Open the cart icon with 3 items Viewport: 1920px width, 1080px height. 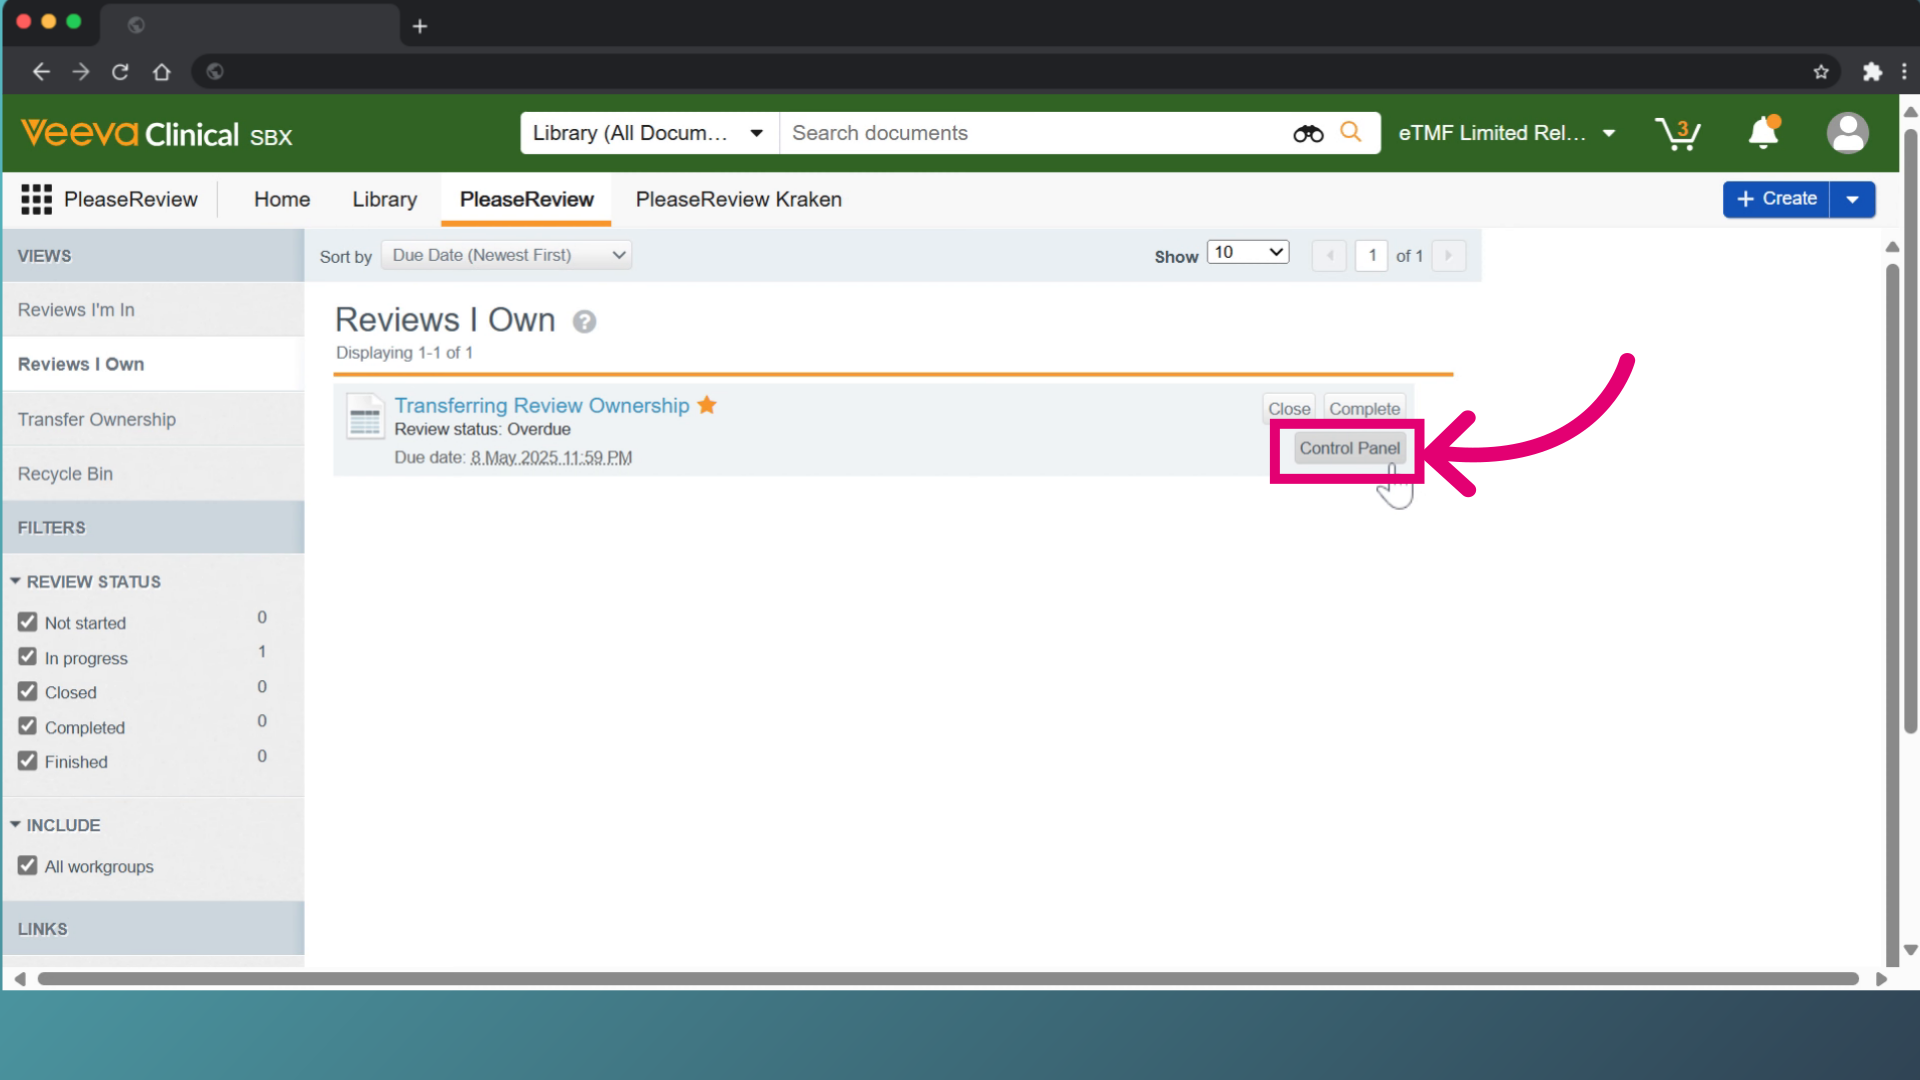[1678, 133]
